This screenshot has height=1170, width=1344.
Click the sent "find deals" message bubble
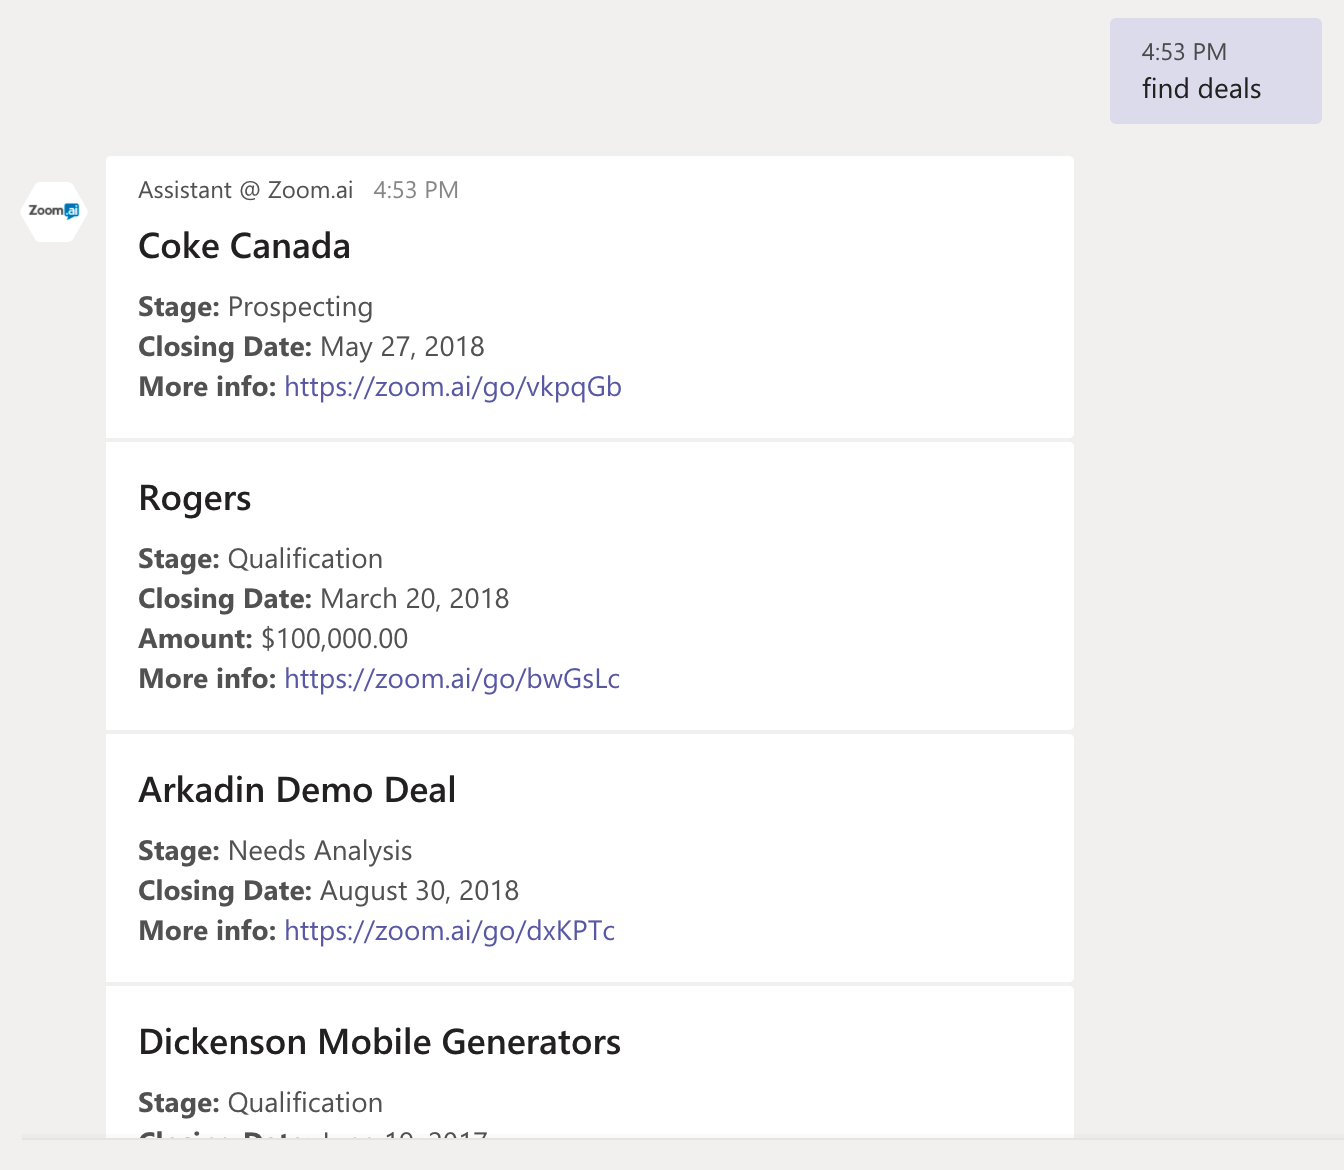pos(1215,72)
